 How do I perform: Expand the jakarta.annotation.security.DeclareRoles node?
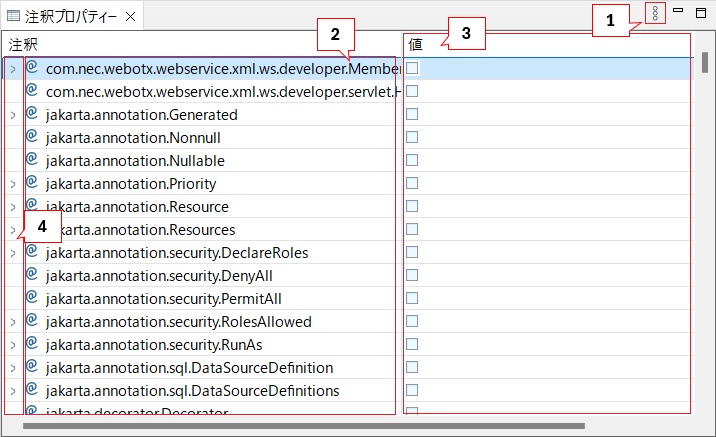pos(13,253)
